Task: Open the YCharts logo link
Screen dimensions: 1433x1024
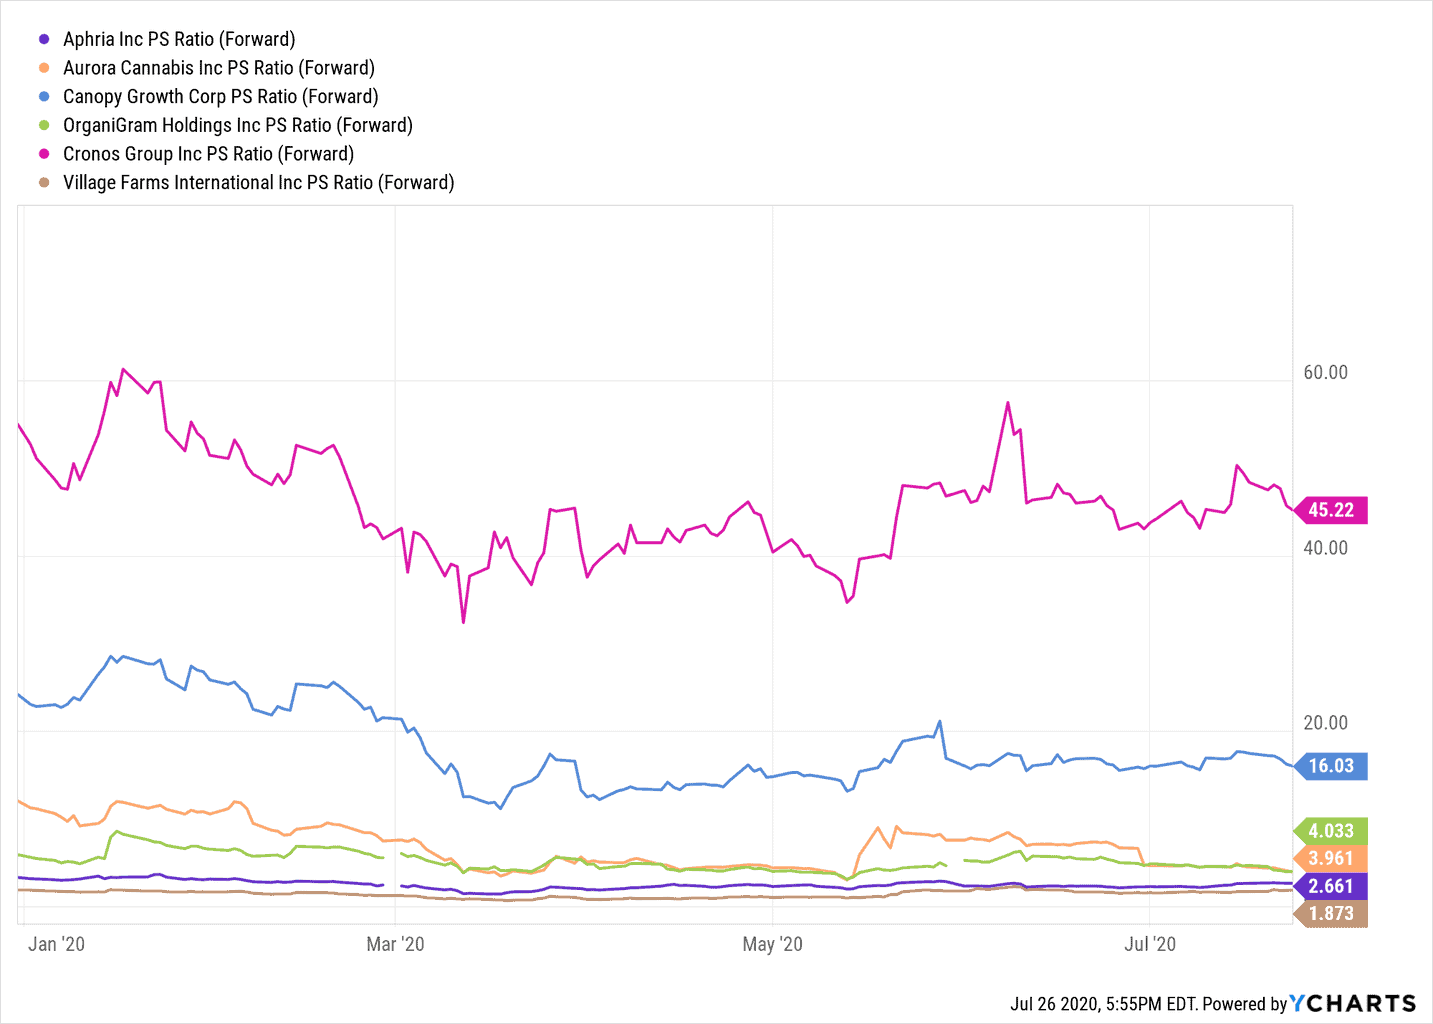Action: tap(1353, 1003)
